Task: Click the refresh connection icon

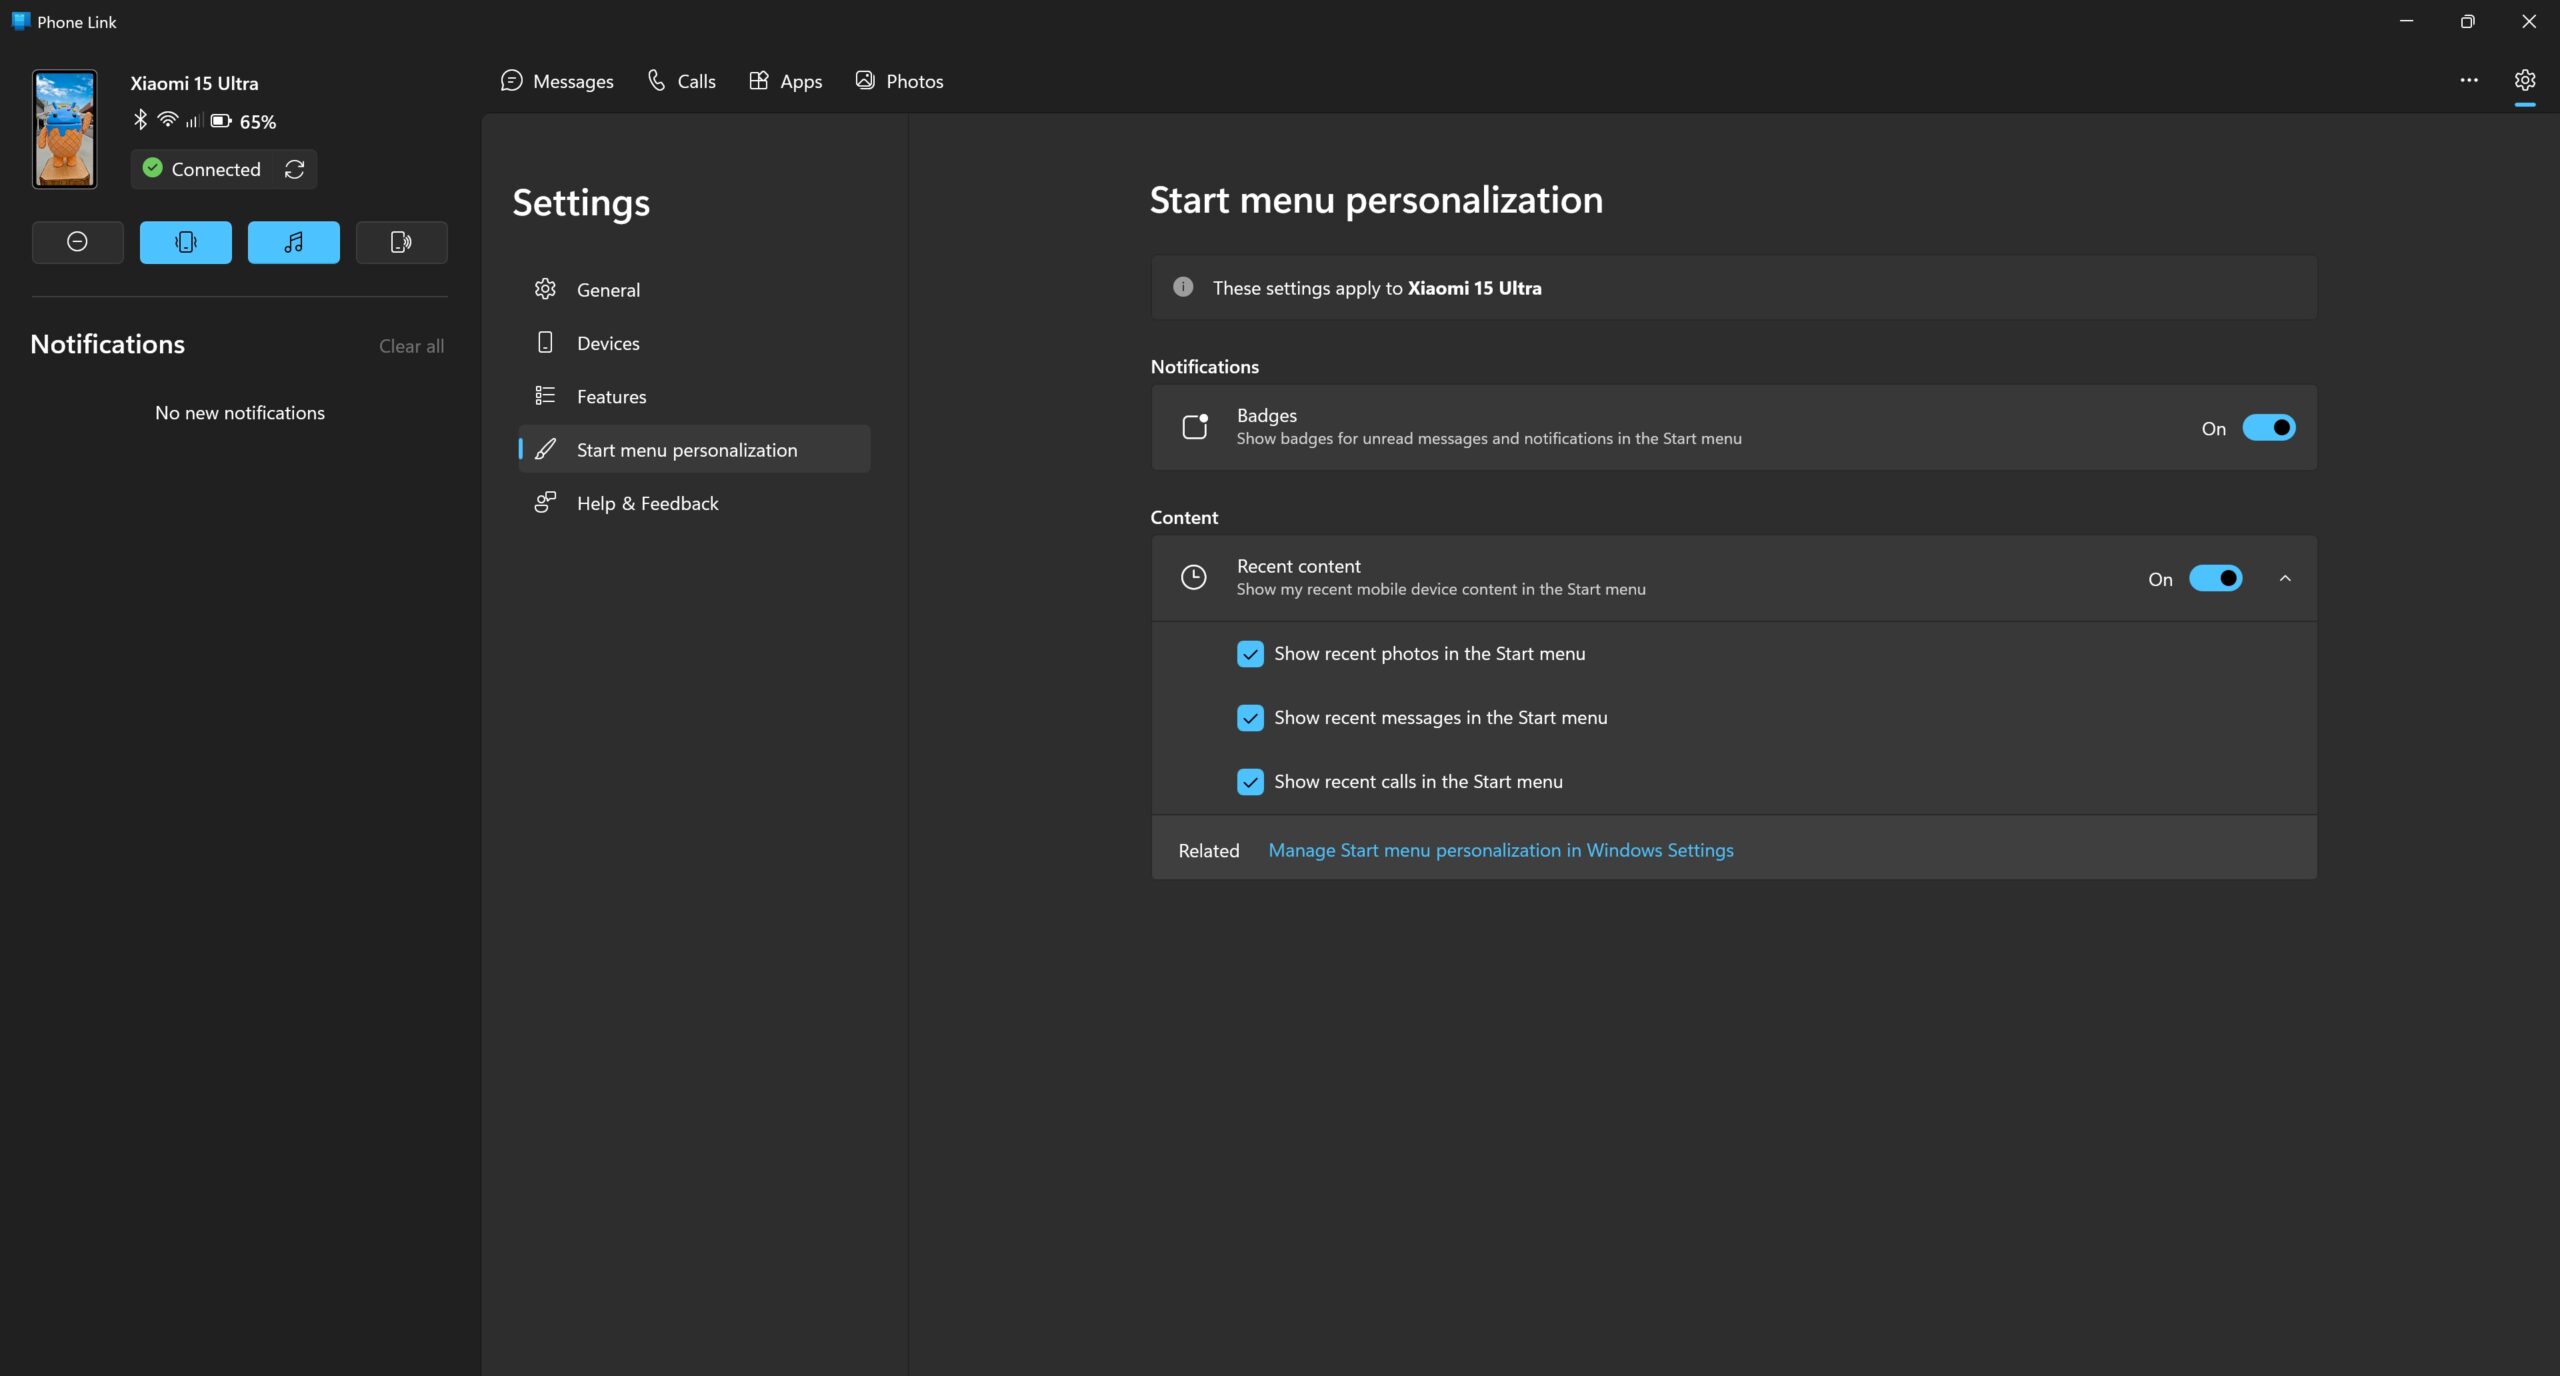Action: click(294, 169)
